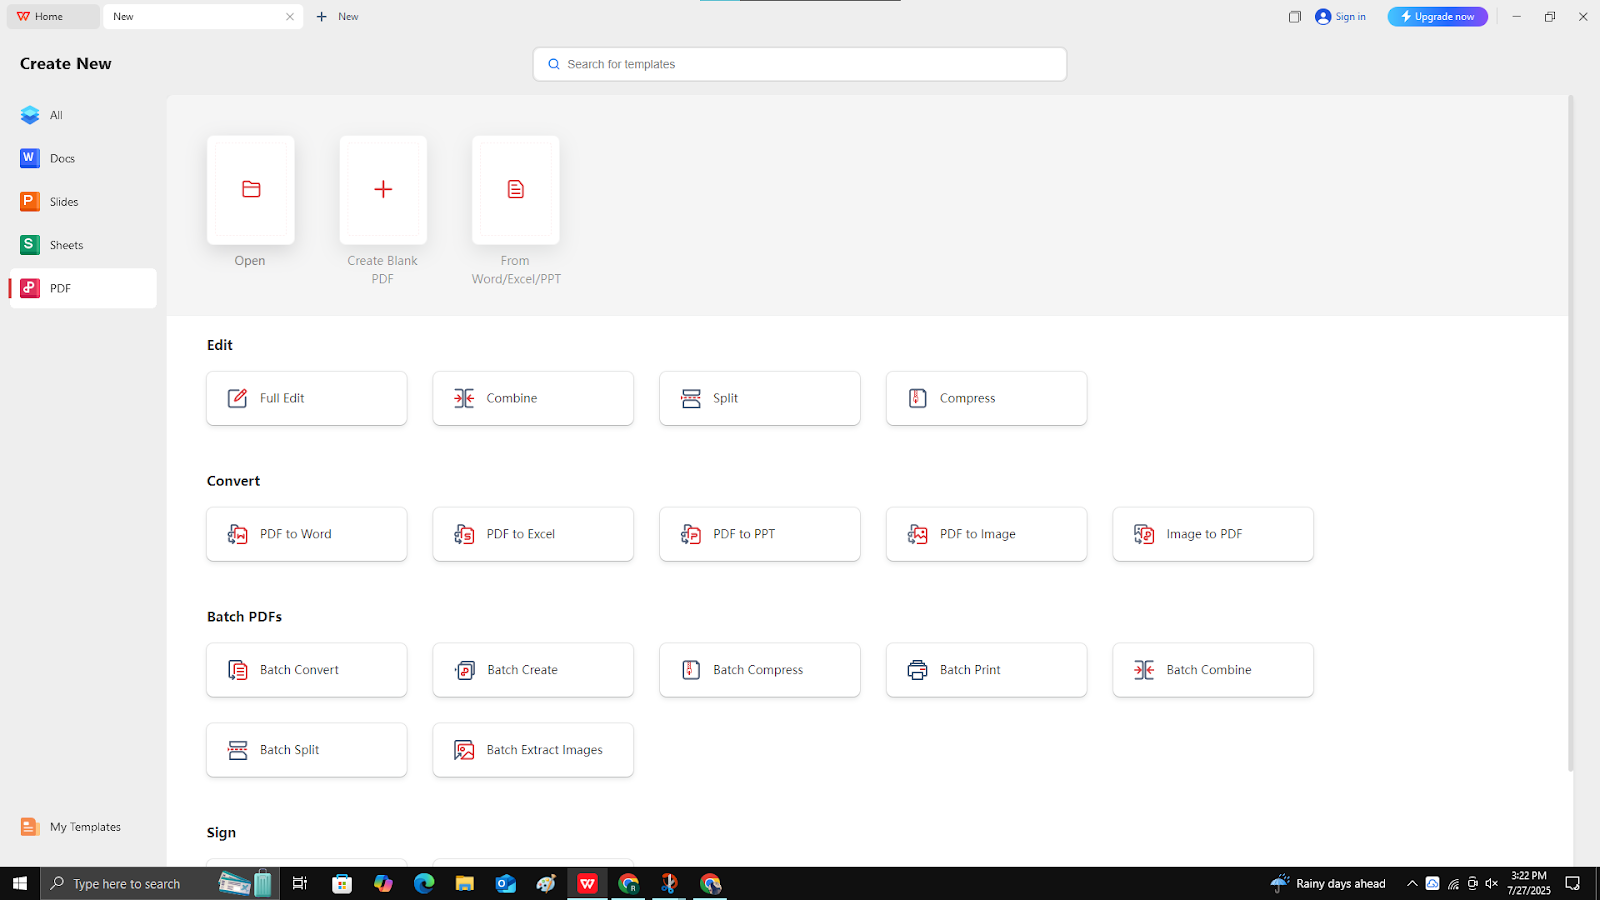Viewport: 1600px width, 900px height.
Task: Add a new tab with plus button
Action: coord(321,17)
